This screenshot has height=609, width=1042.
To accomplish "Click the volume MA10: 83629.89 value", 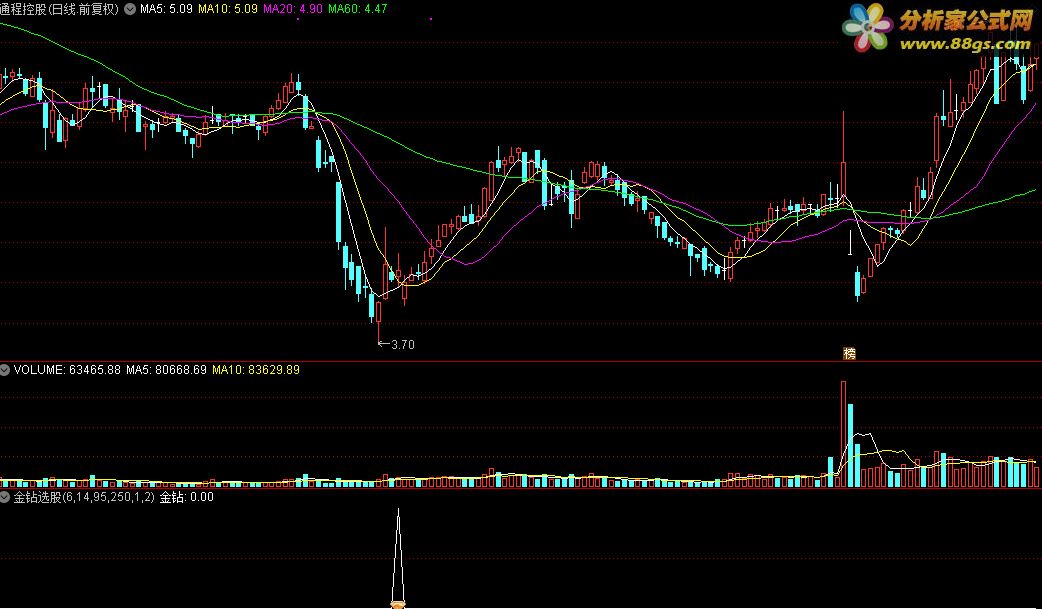I will tap(256, 370).
